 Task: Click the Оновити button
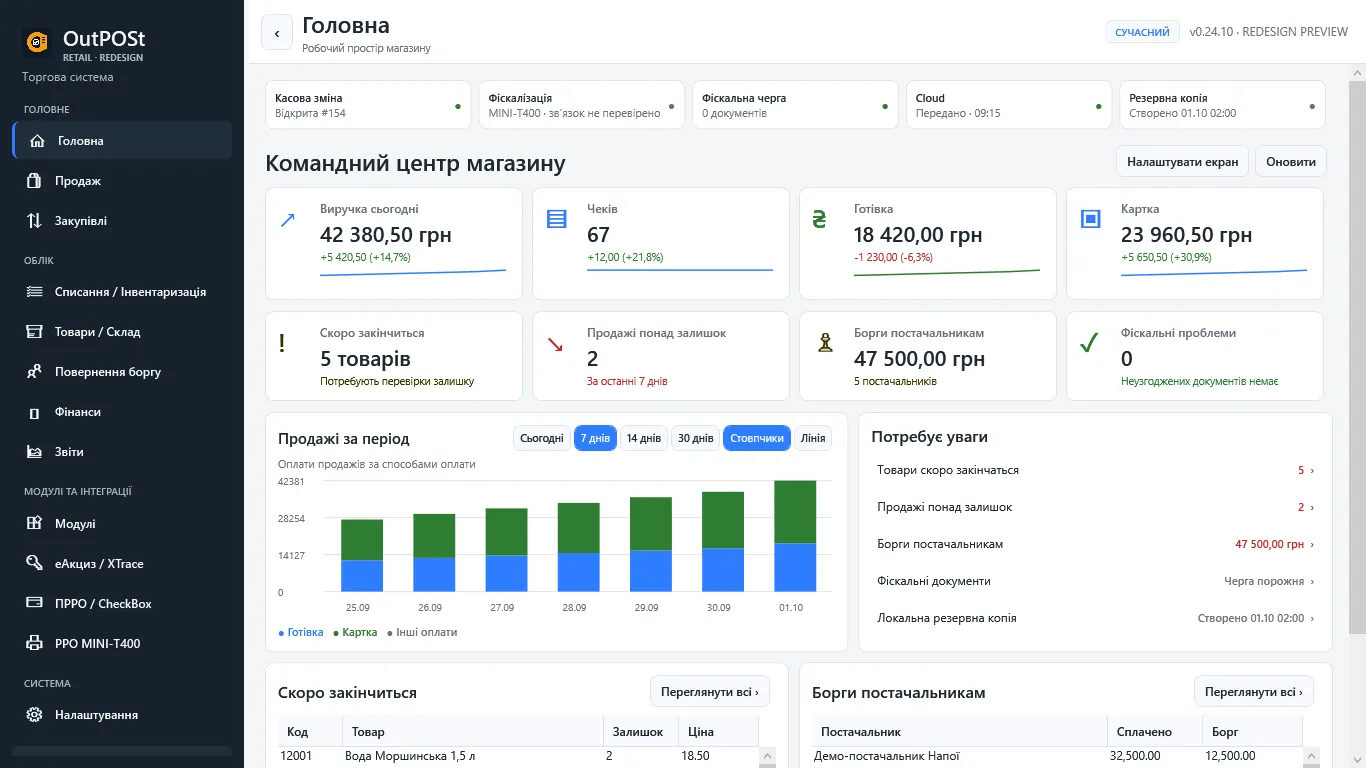[1291, 161]
